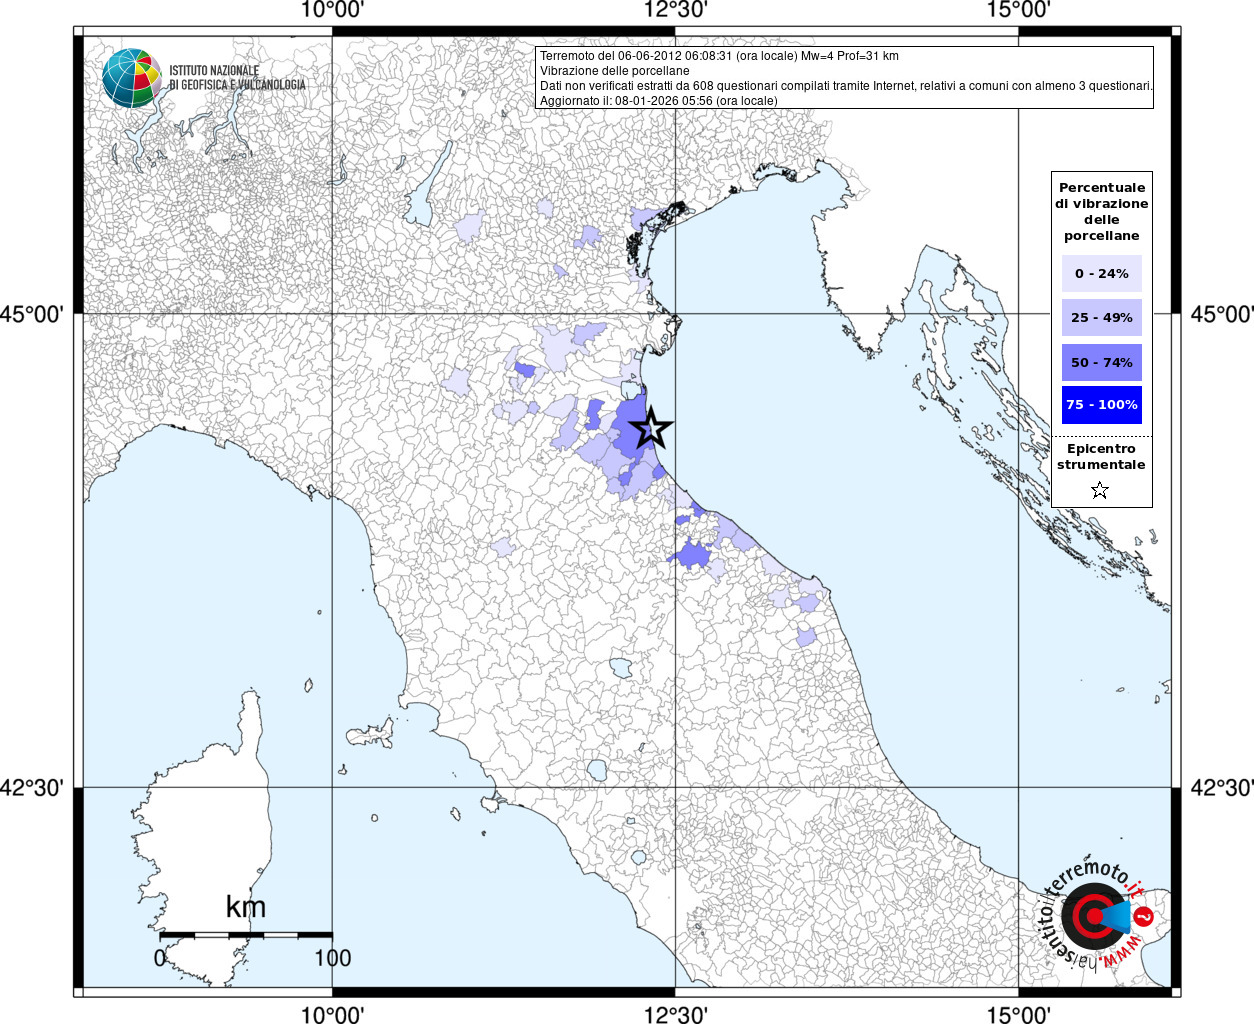Click the 'Terremoto del 06-06-2012' header line

719,56
